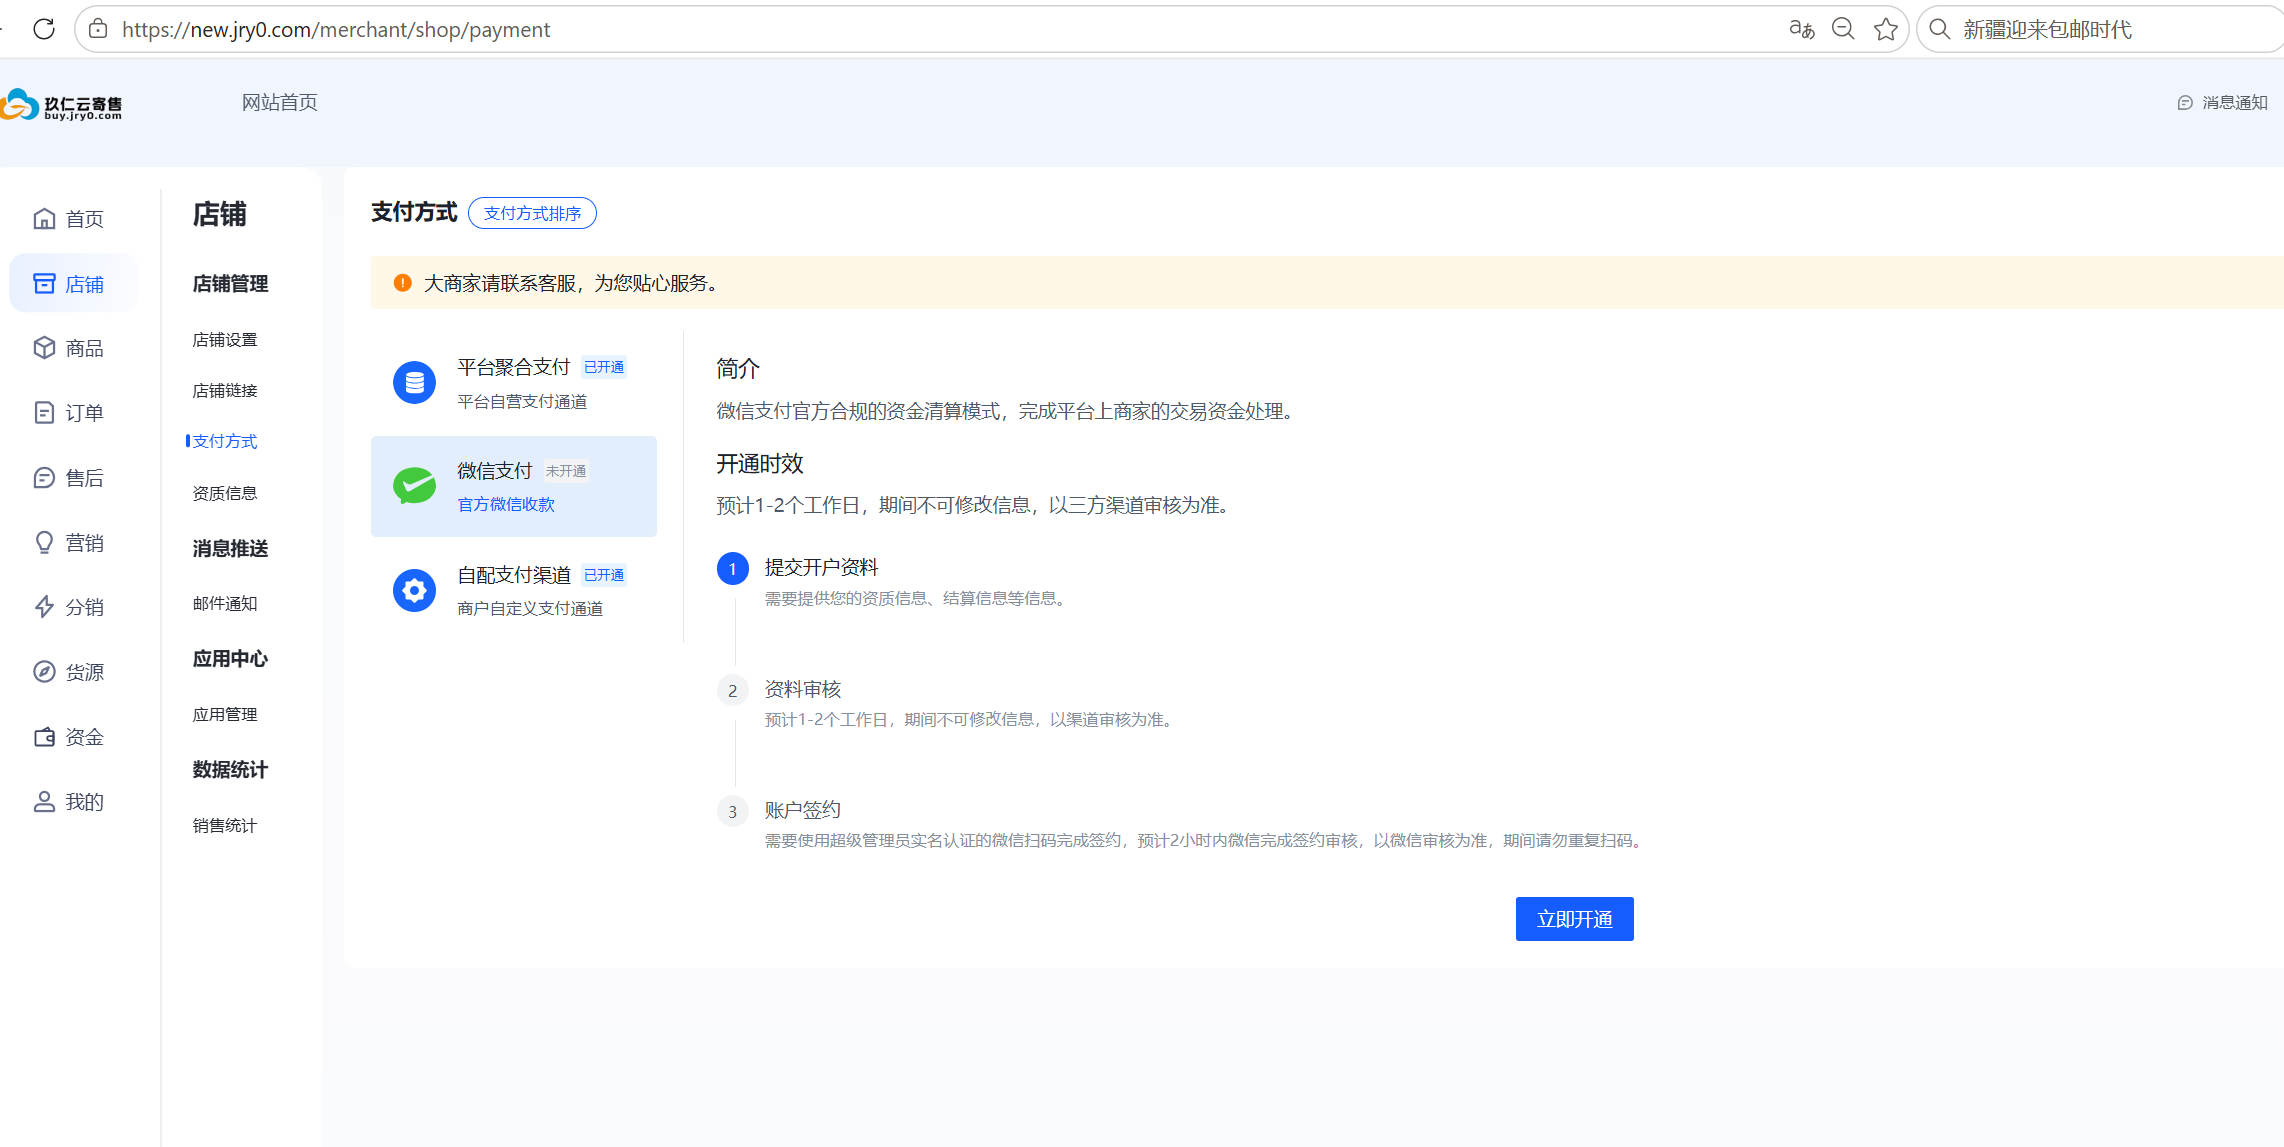Select the 自配支付渠道 payment option

click(514, 591)
